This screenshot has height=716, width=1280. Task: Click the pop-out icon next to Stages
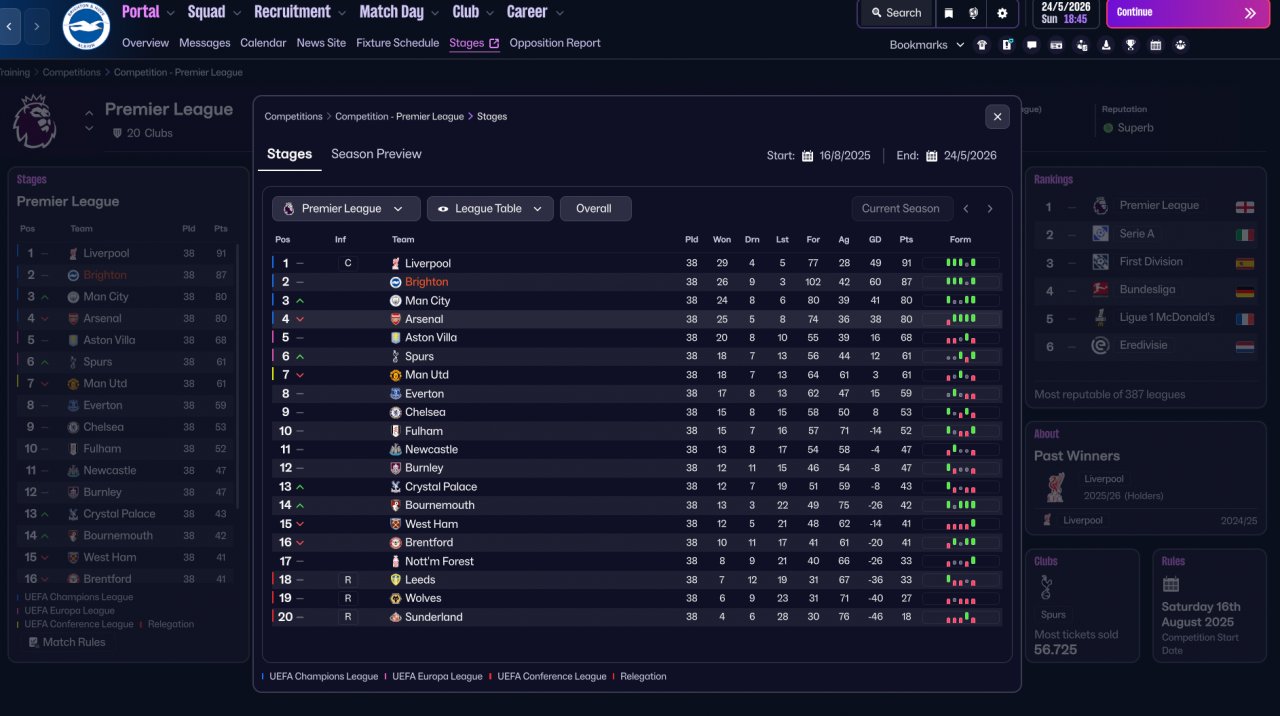(494, 44)
